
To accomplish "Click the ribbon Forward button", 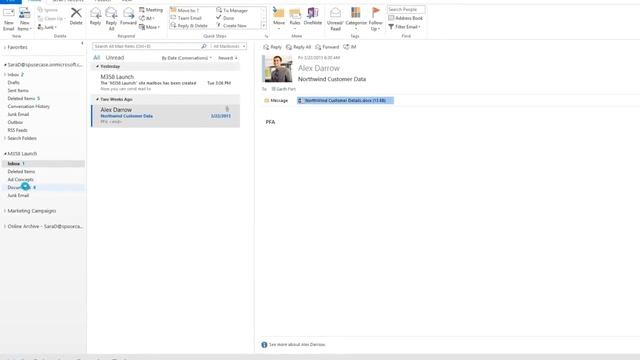I will (x=128, y=17).
